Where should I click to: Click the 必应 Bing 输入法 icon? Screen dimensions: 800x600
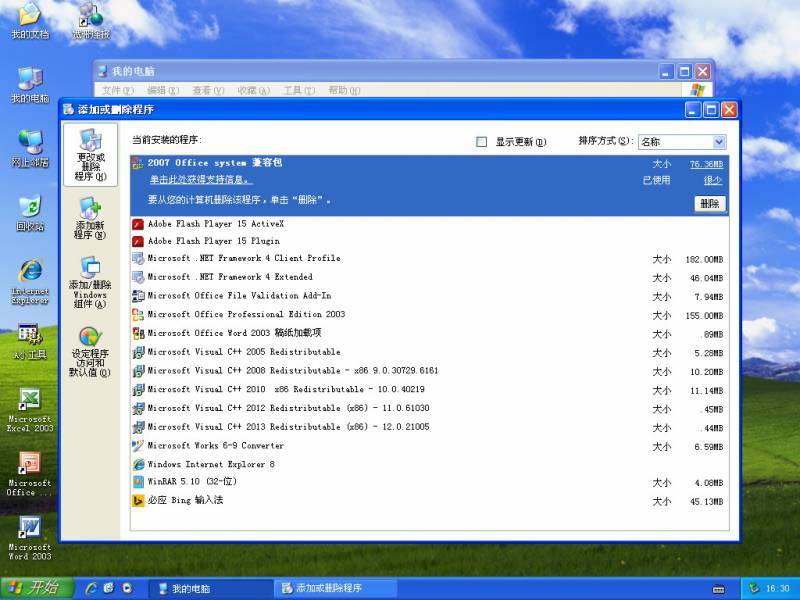[138, 501]
